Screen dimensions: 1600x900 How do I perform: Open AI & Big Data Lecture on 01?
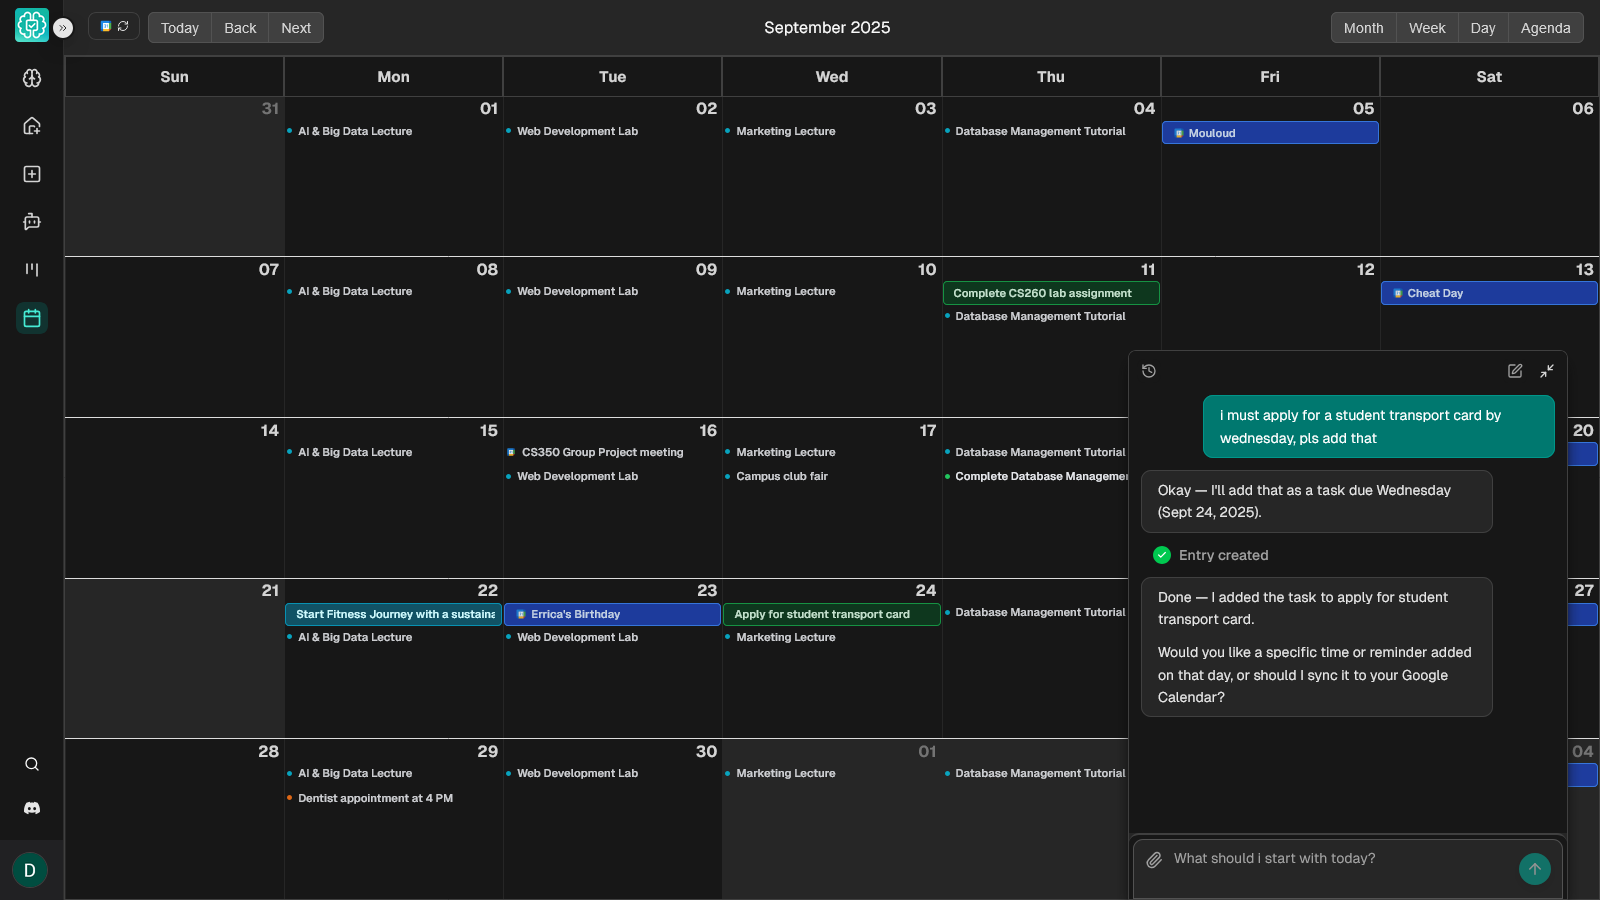354,131
